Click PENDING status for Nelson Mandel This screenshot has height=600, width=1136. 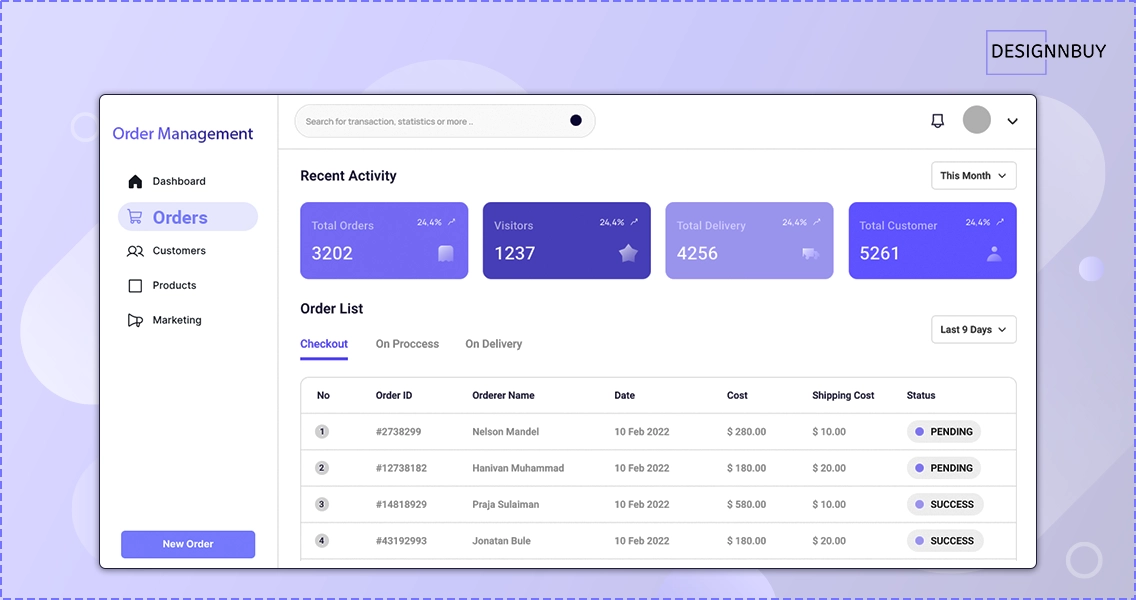pos(943,432)
